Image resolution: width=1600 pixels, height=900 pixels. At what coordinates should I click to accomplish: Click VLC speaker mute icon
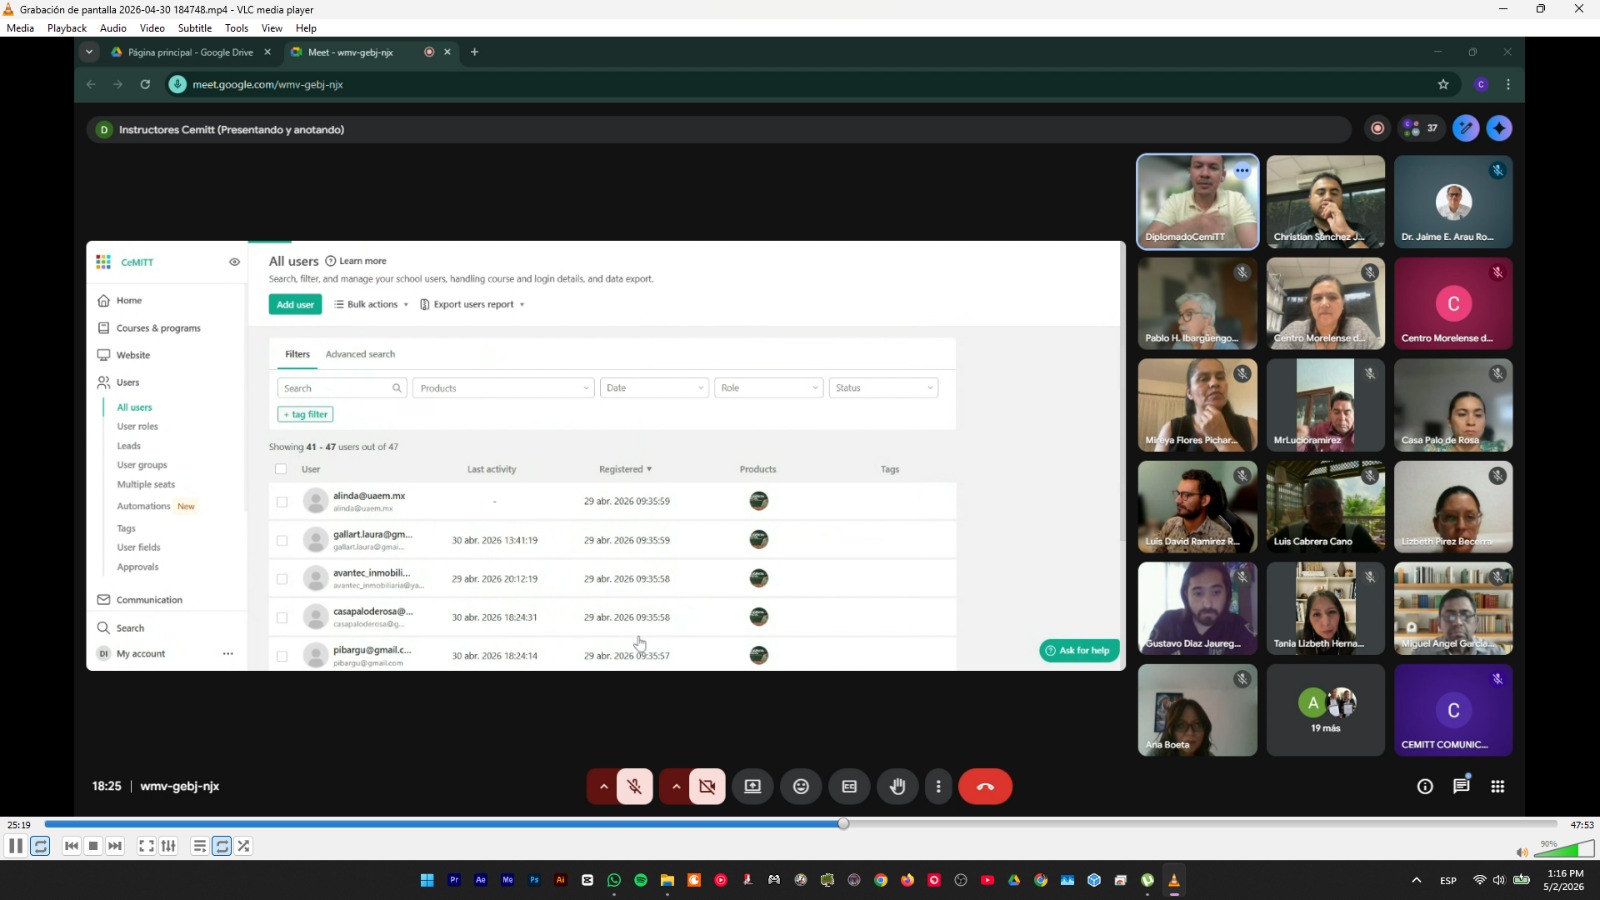[1522, 852]
